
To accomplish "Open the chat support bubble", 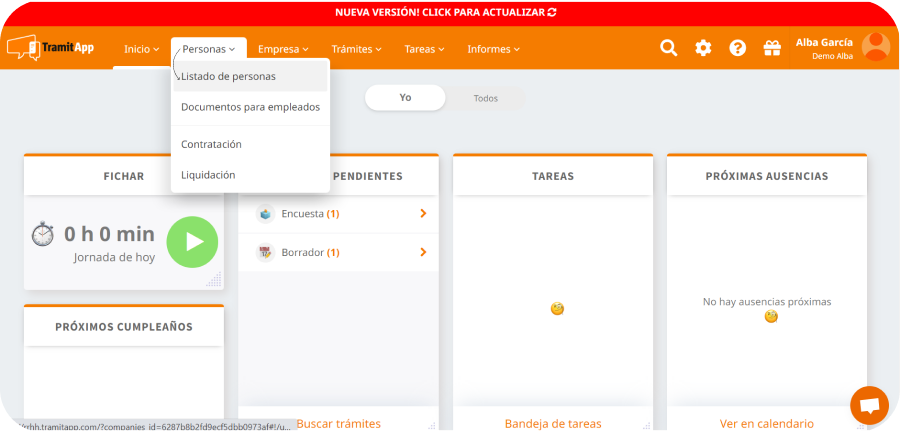I will point(869,405).
